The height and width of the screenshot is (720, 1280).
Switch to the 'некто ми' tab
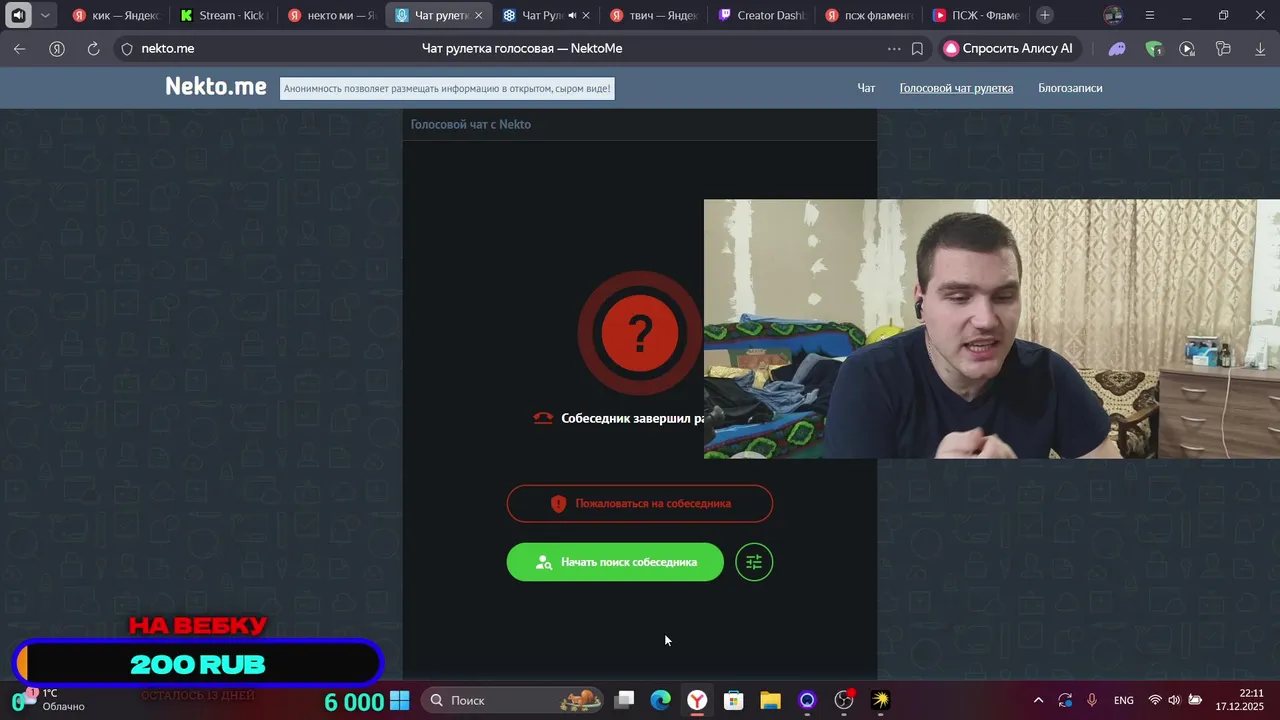tap(332, 15)
